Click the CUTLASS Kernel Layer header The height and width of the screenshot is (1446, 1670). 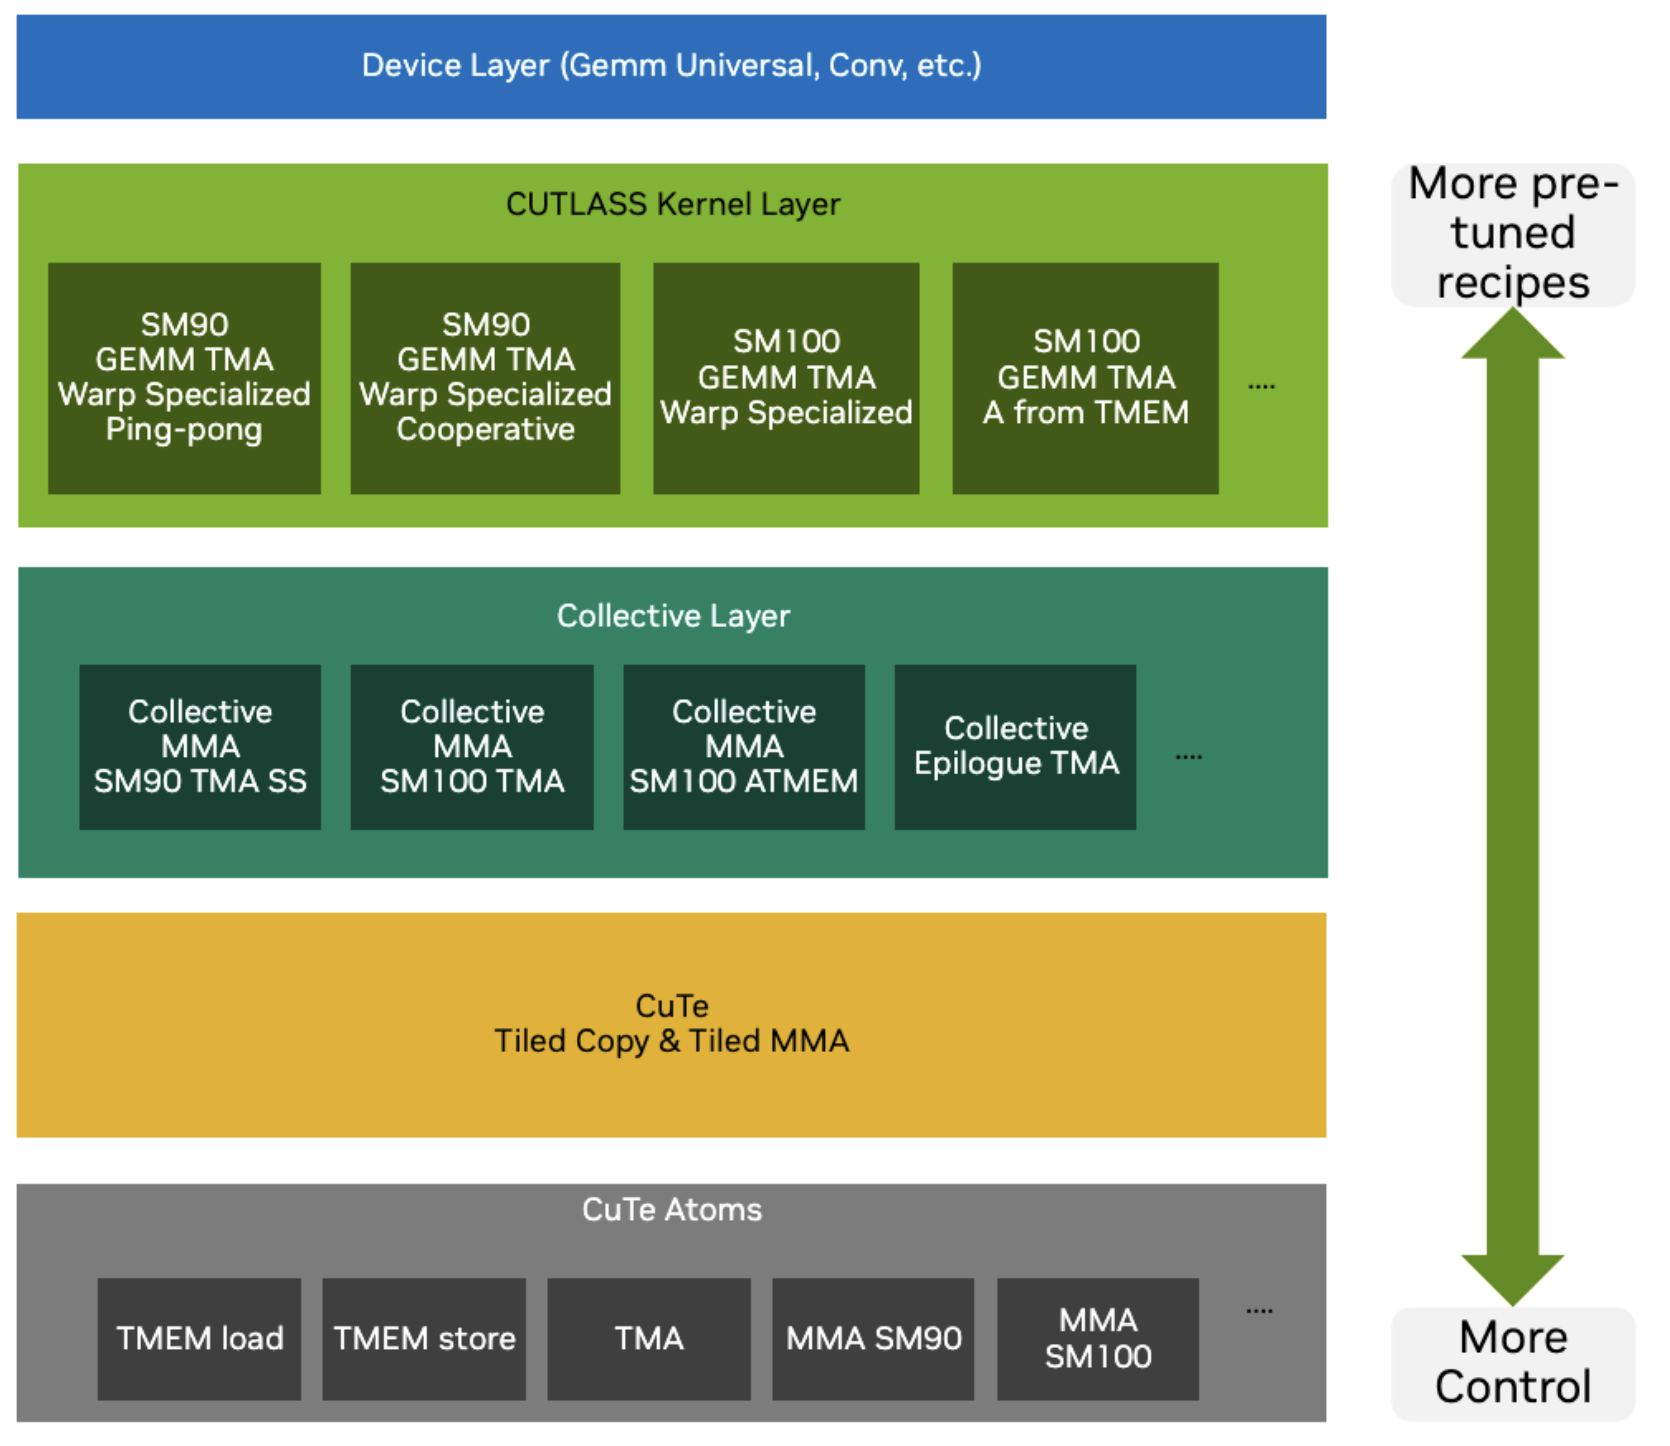click(x=672, y=203)
